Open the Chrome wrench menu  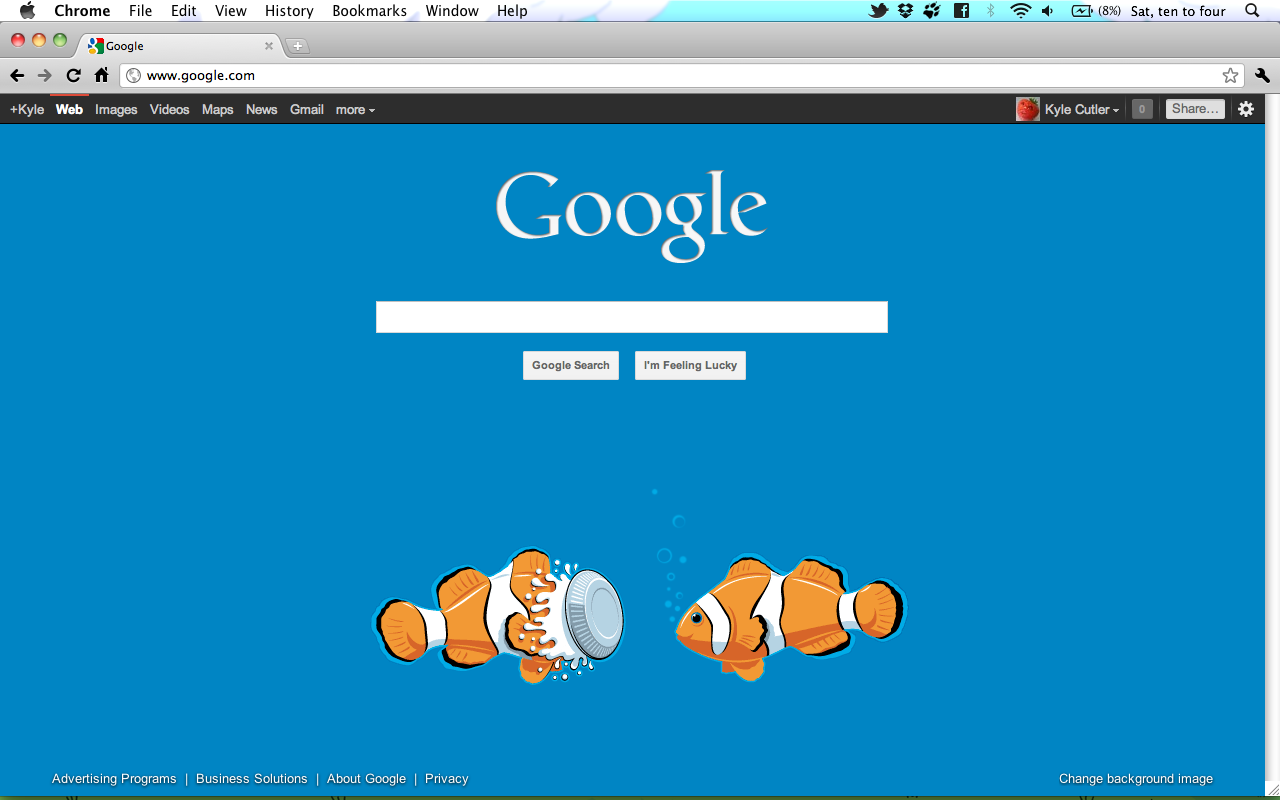click(1261, 75)
